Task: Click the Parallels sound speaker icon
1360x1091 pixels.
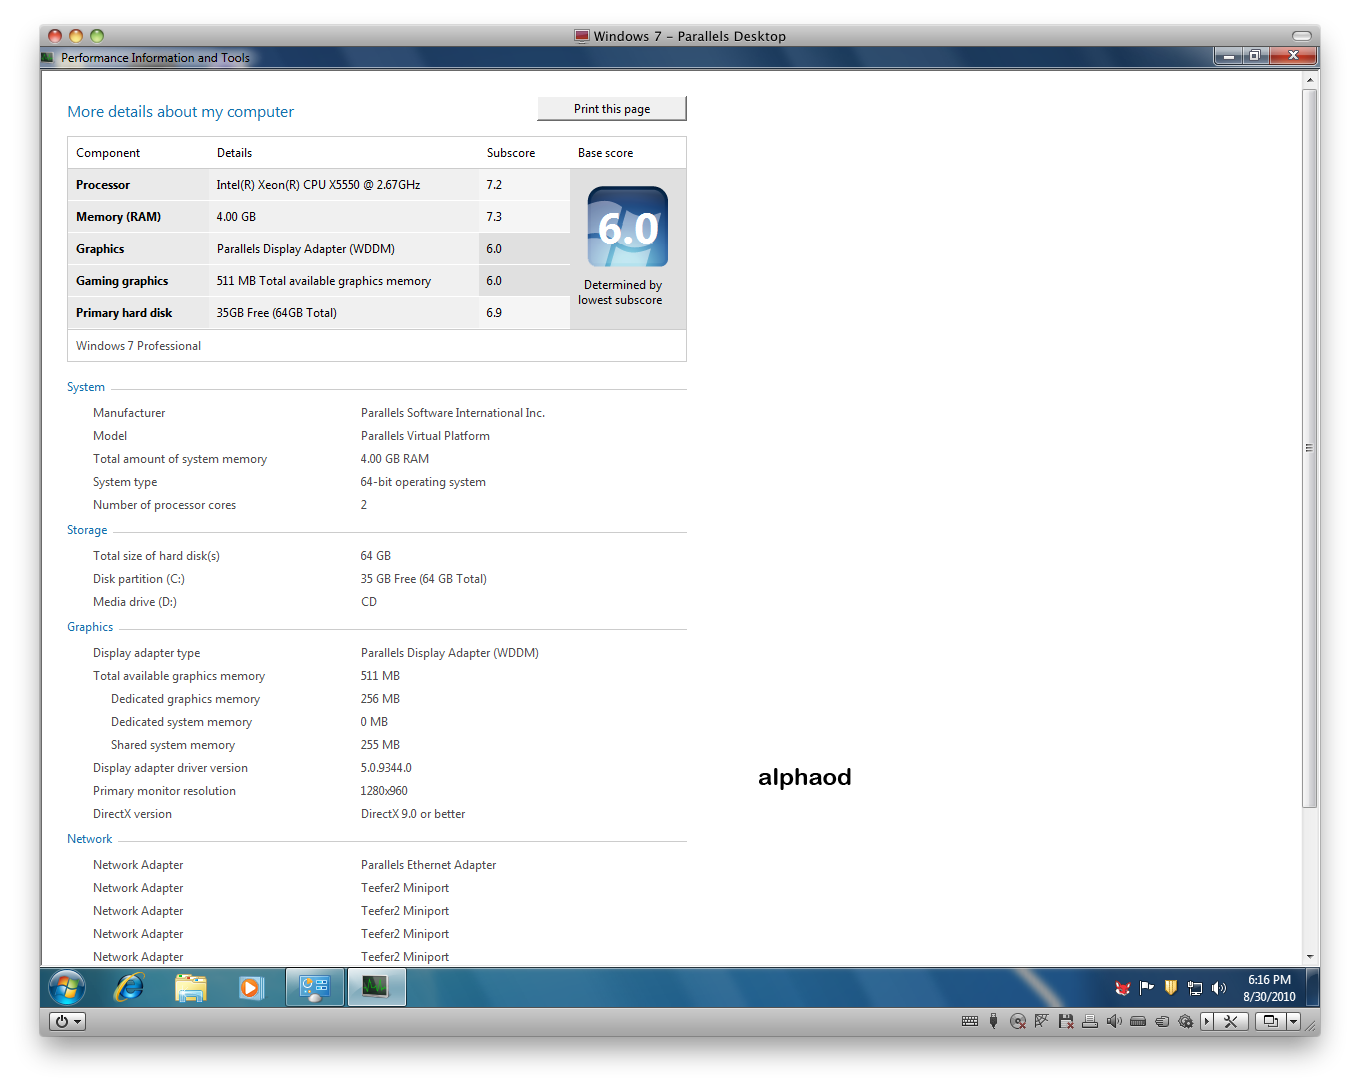Action: coord(1114,1021)
